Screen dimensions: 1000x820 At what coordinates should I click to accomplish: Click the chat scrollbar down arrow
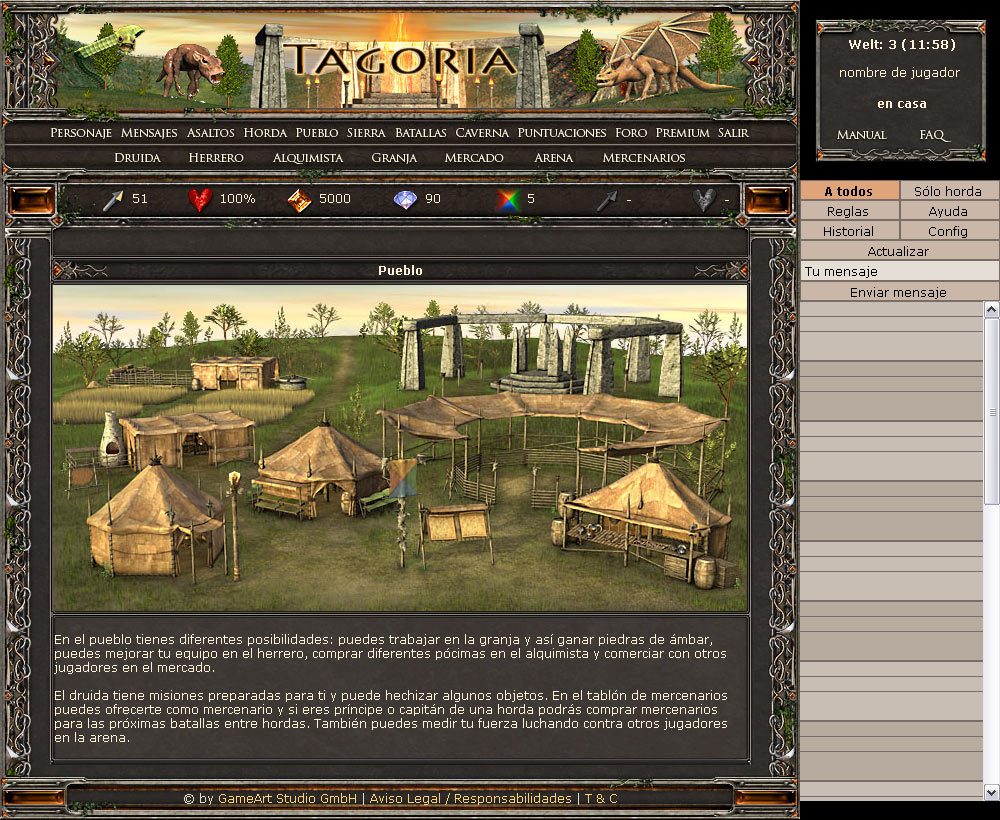991,791
